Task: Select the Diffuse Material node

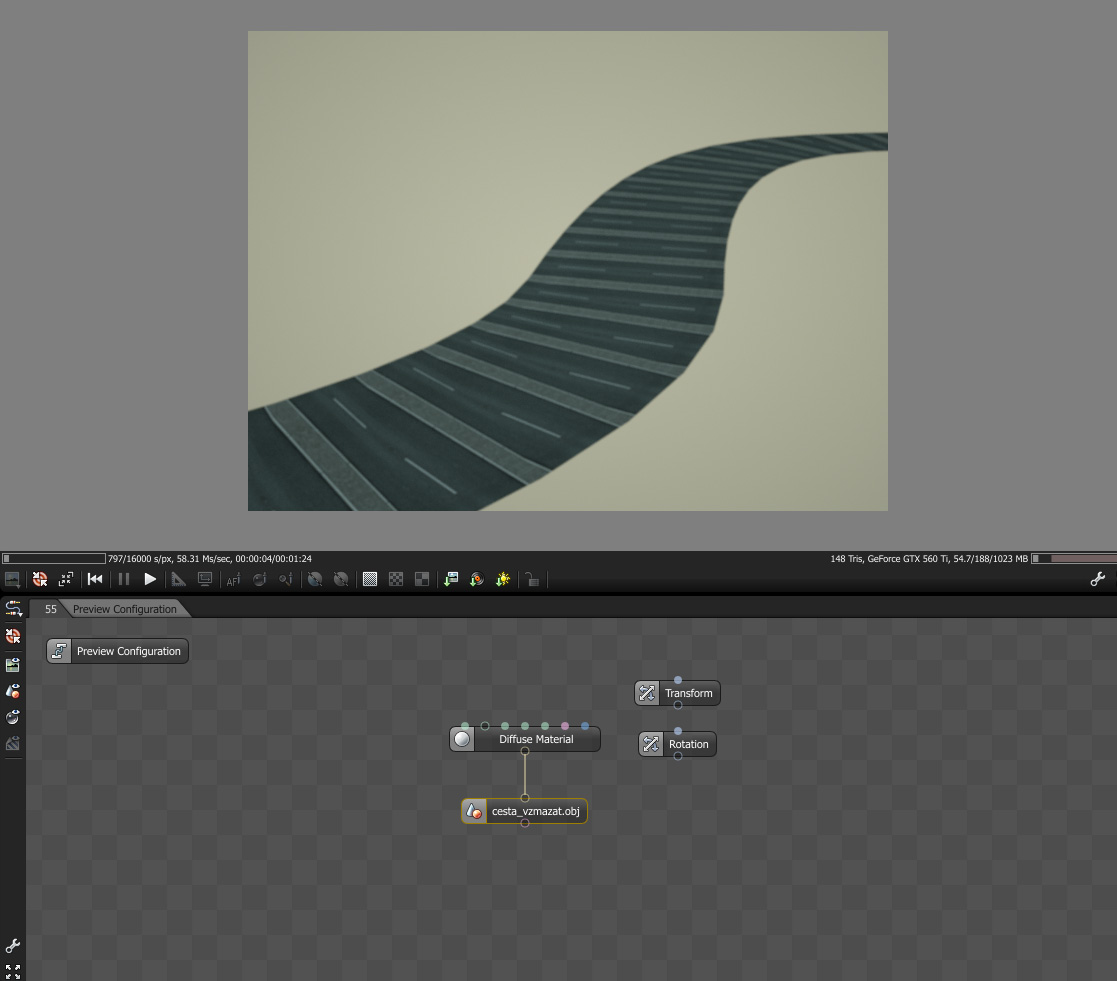Action: tap(525, 739)
